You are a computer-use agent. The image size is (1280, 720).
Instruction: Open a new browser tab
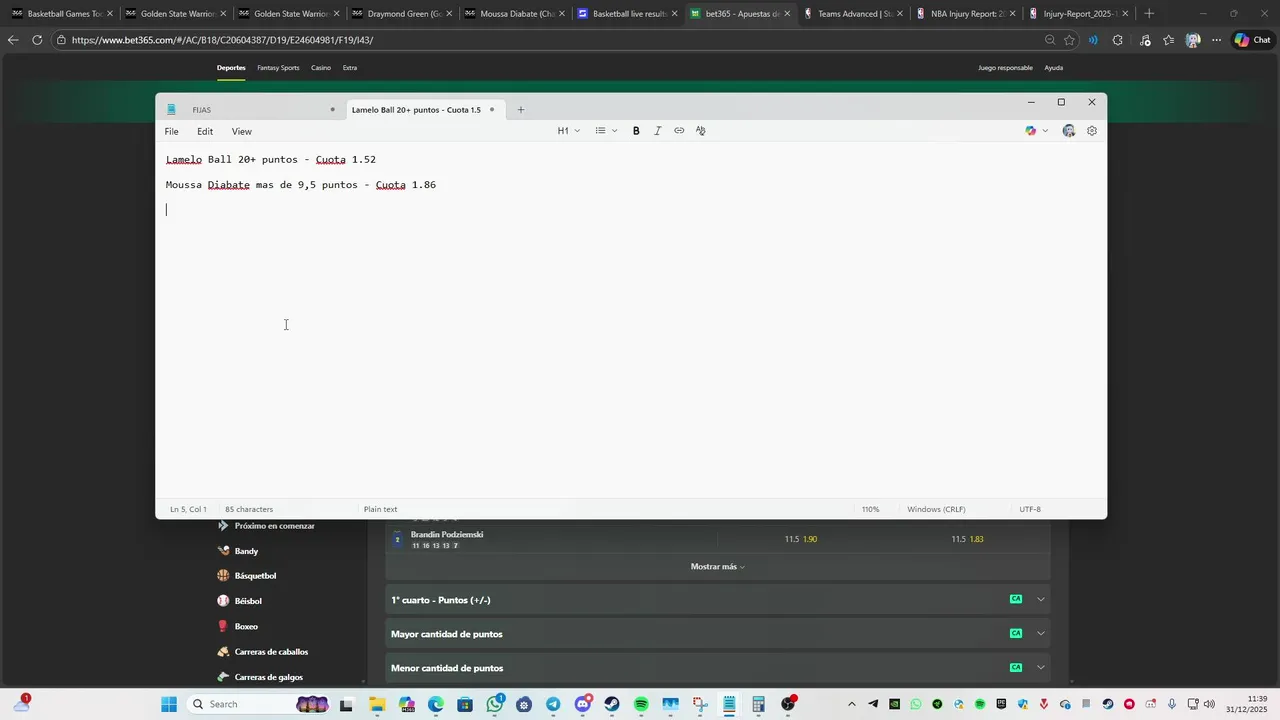tap(1149, 14)
